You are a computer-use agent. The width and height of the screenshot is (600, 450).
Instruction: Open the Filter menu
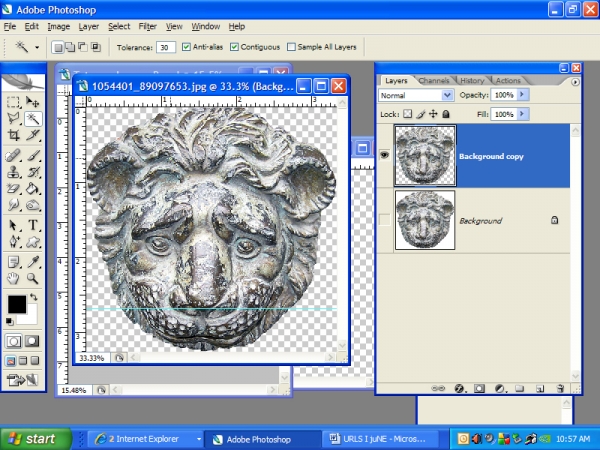pos(148,26)
